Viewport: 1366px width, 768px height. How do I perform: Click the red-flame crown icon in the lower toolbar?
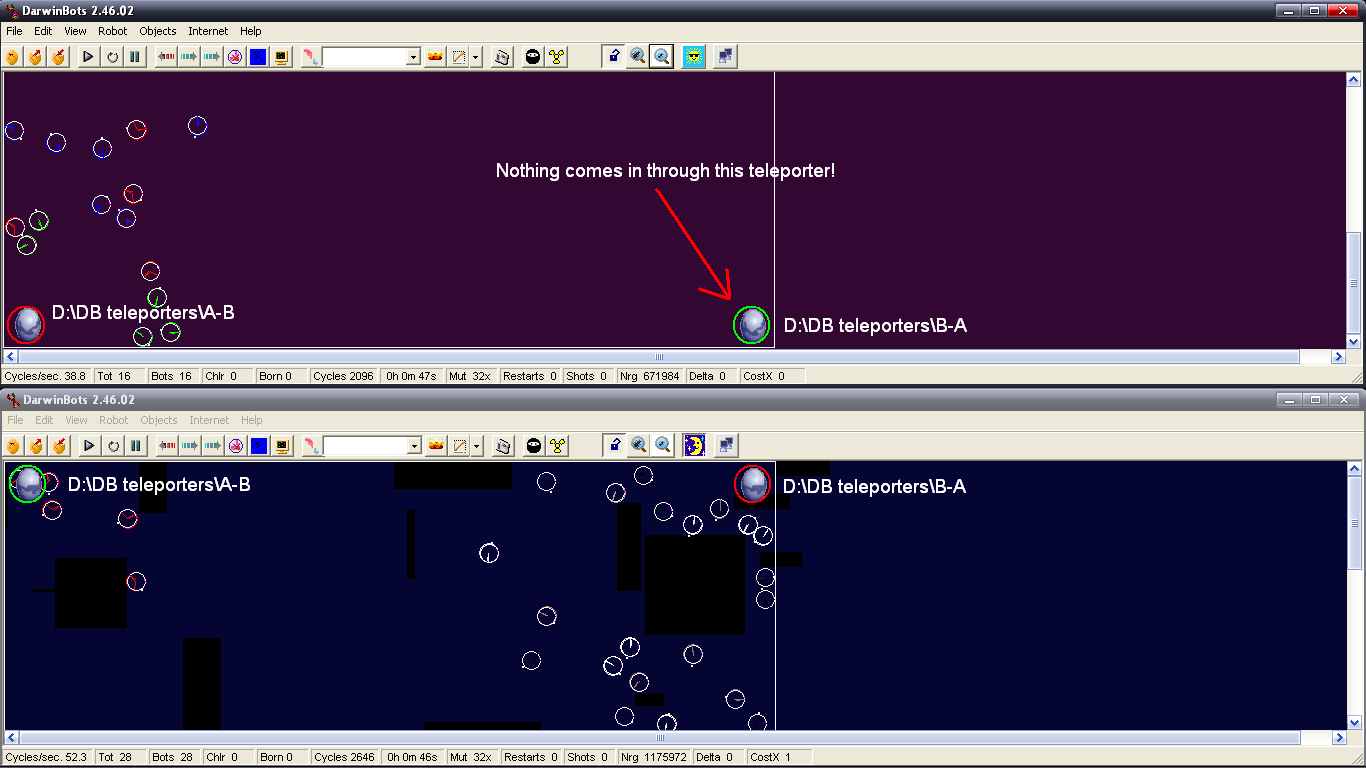pyautogui.click(x=435, y=446)
